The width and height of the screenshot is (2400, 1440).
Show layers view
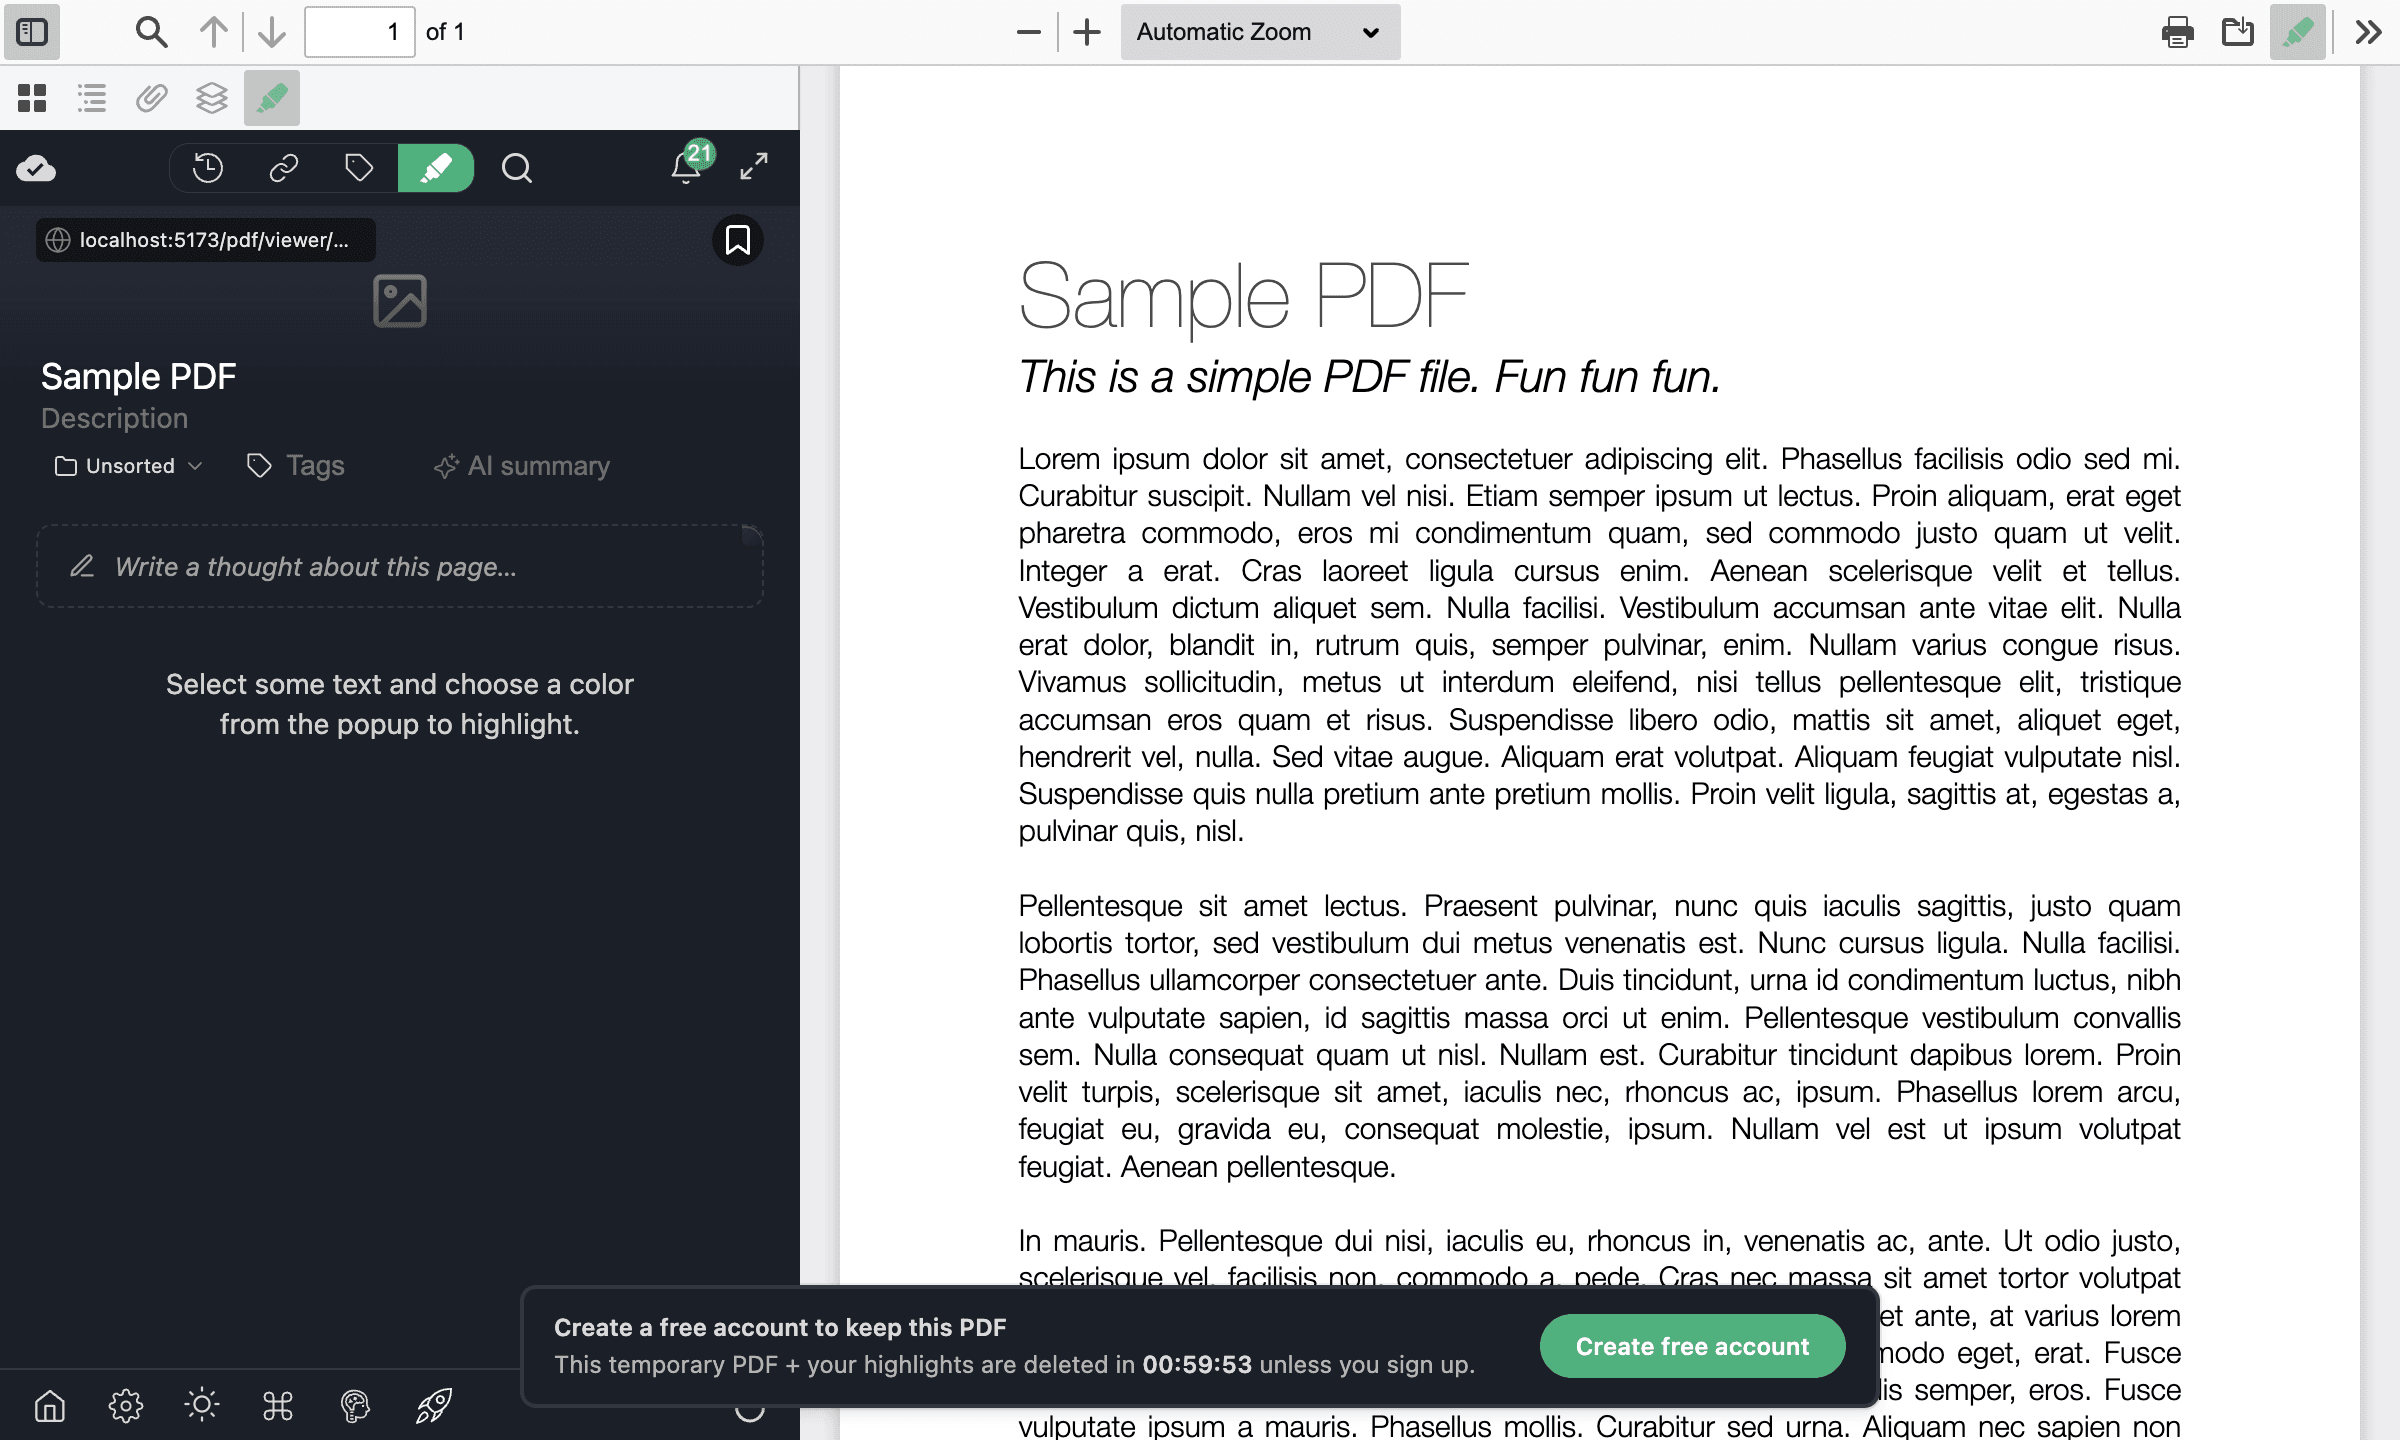[x=212, y=98]
